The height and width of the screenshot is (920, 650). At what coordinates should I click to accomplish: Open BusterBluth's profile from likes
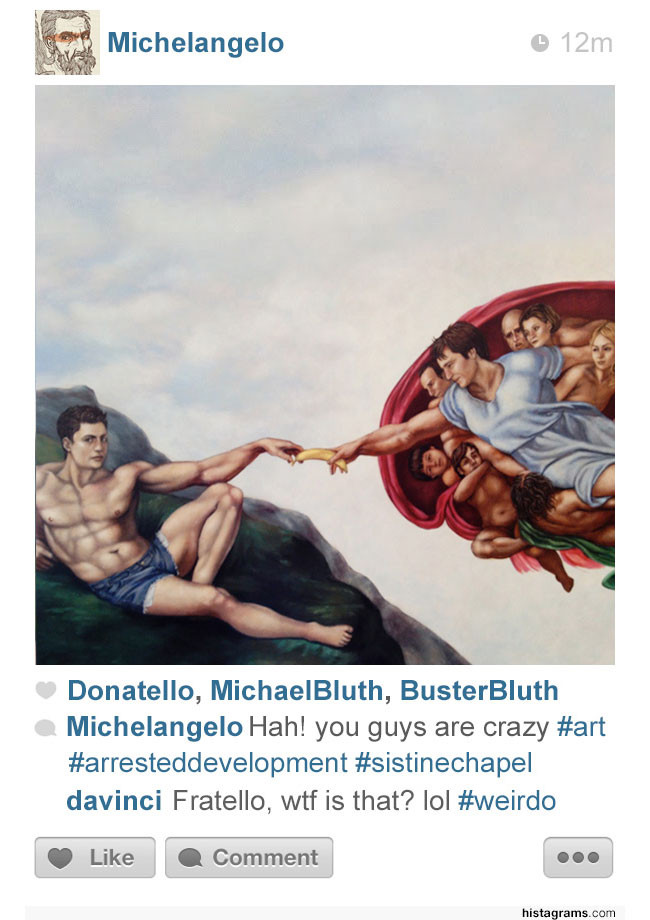coord(479,691)
